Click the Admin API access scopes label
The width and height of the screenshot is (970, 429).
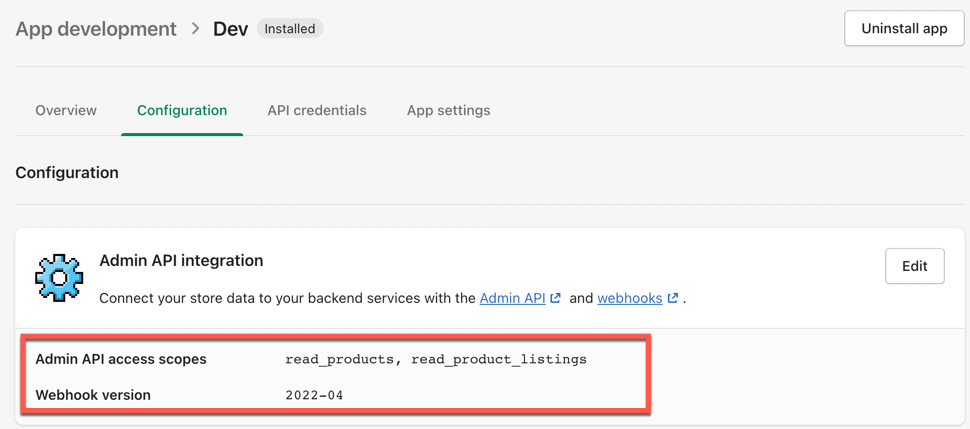[121, 359]
